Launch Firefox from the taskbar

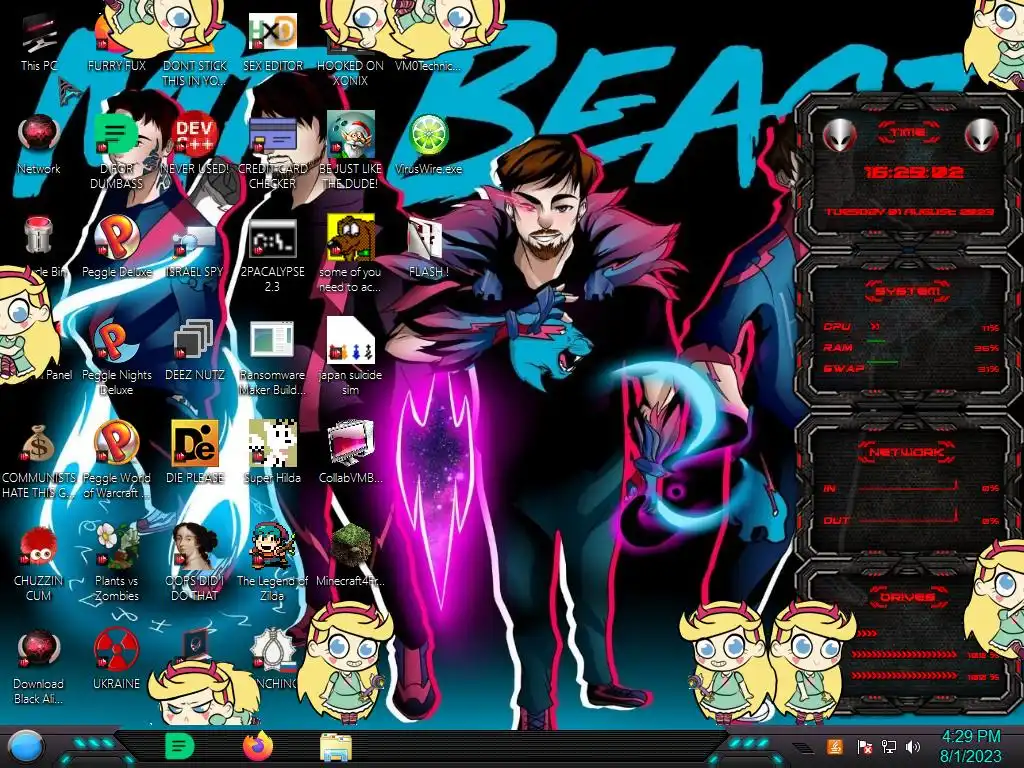click(x=258, y=746)
